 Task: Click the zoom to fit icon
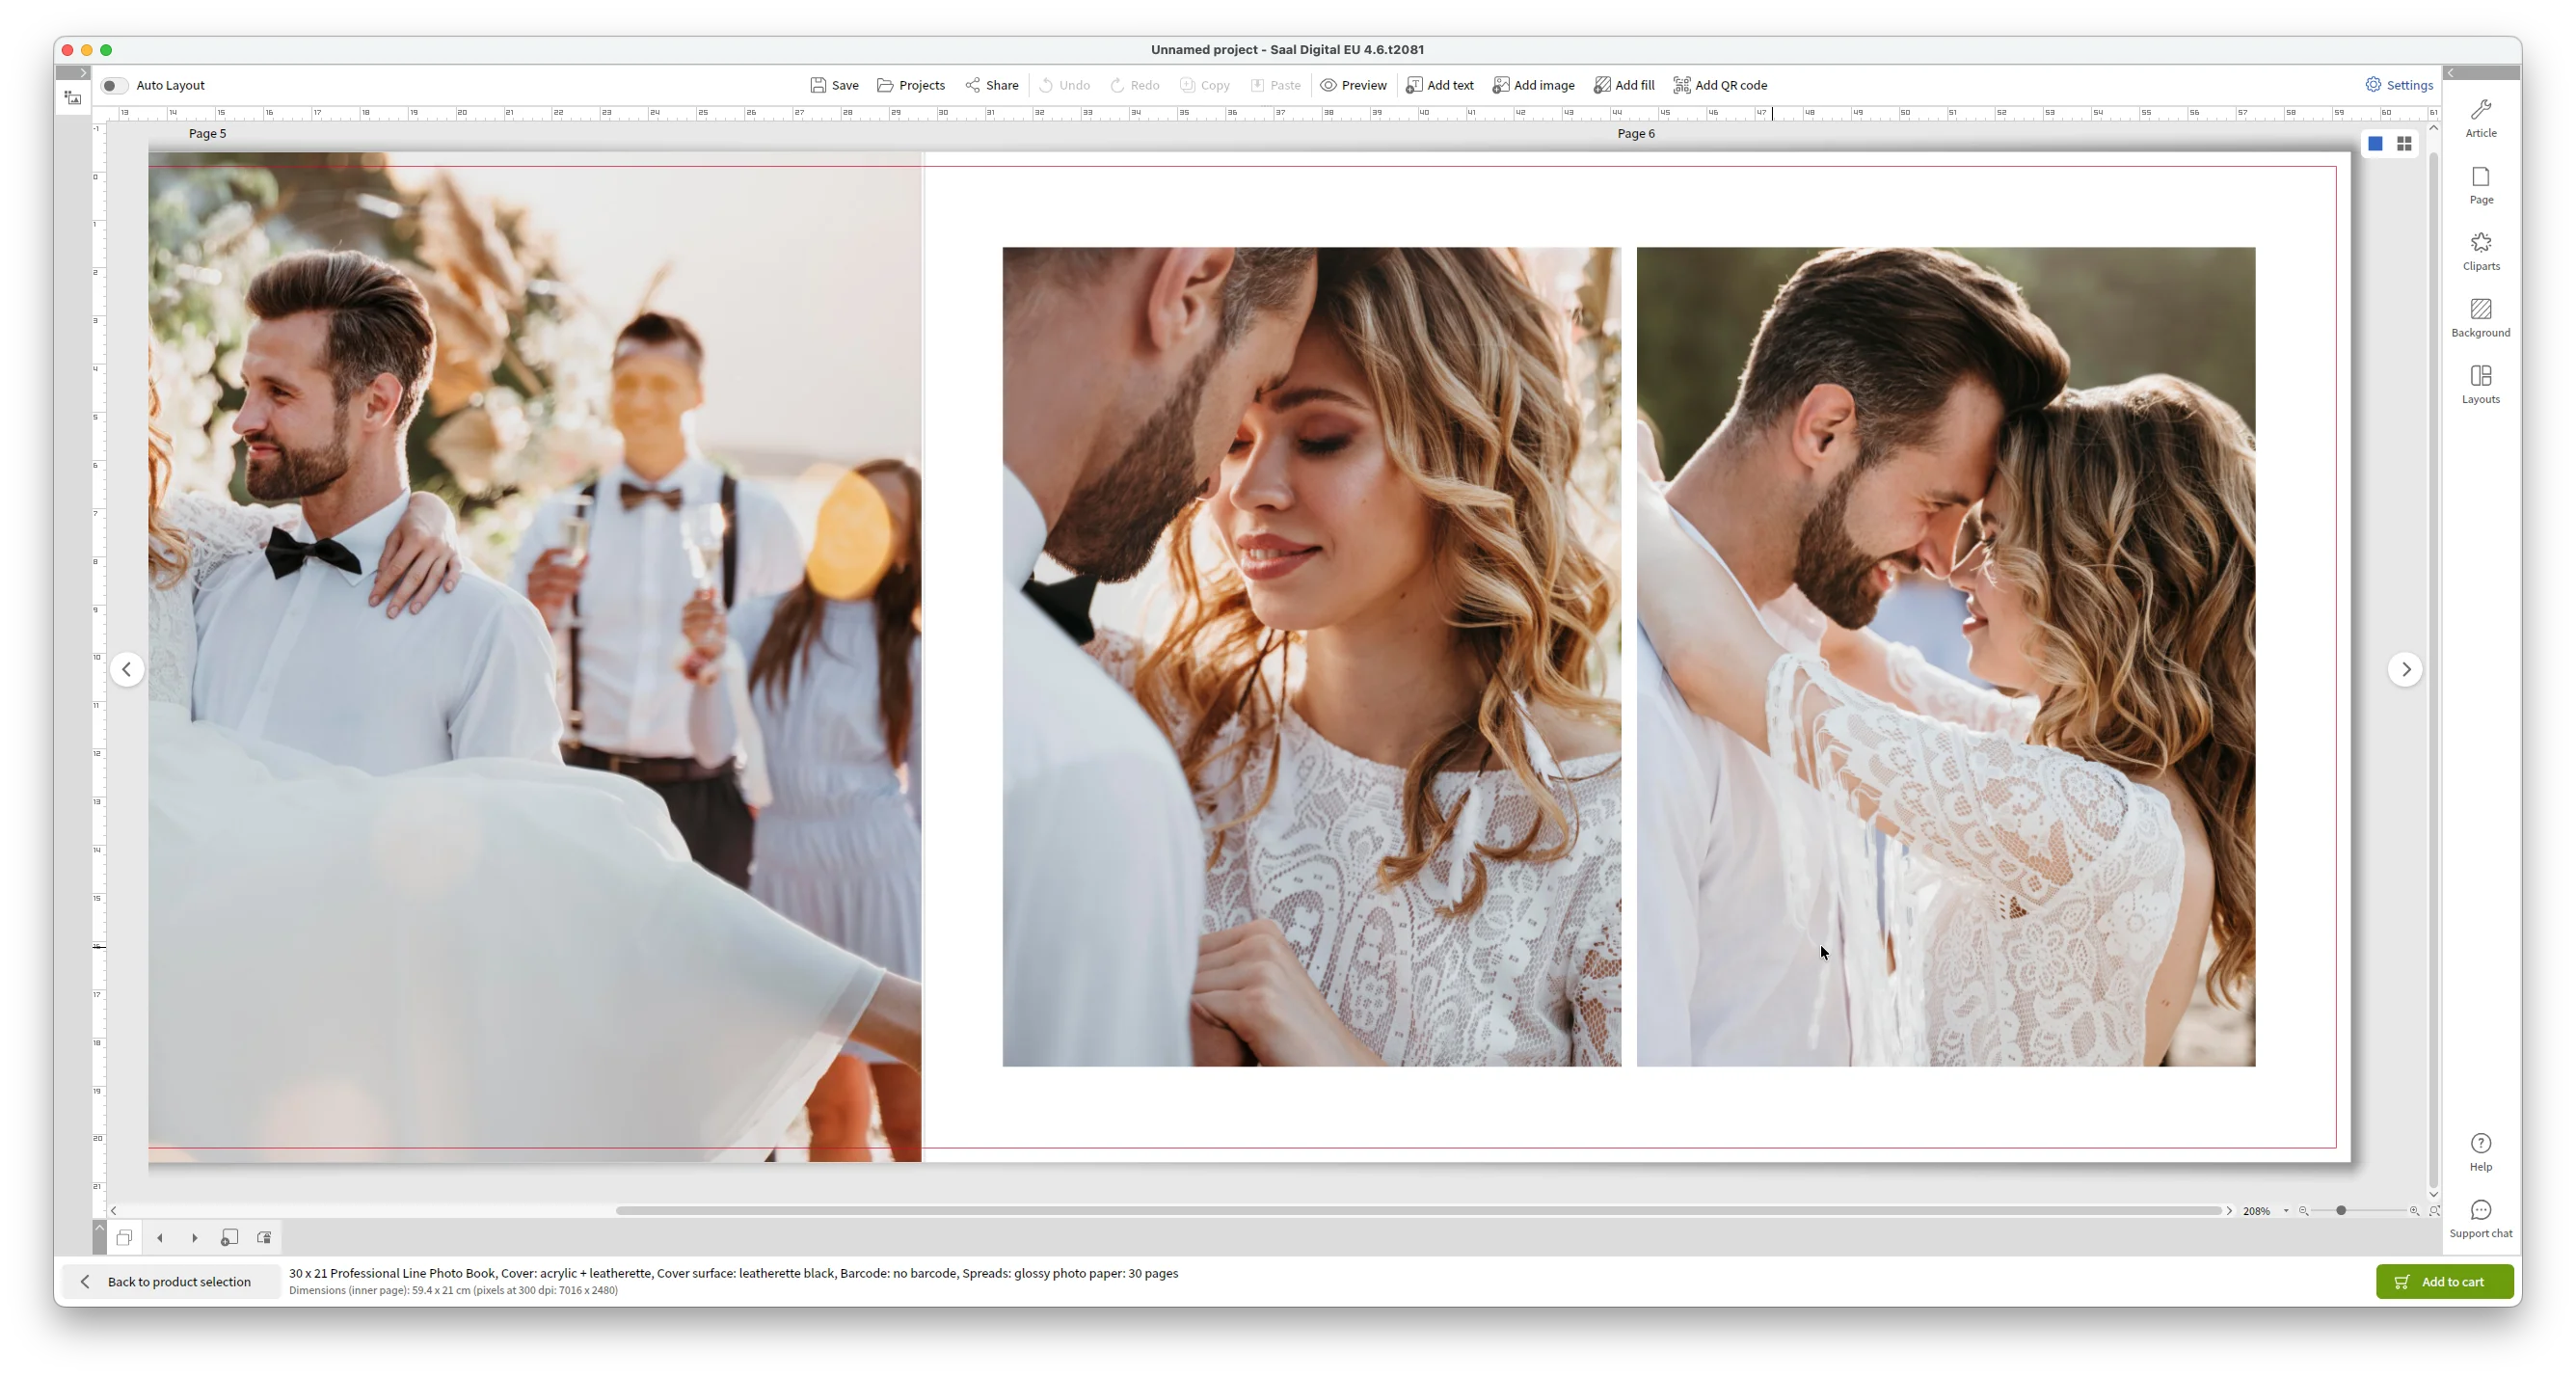[x=2434, y=1211]
